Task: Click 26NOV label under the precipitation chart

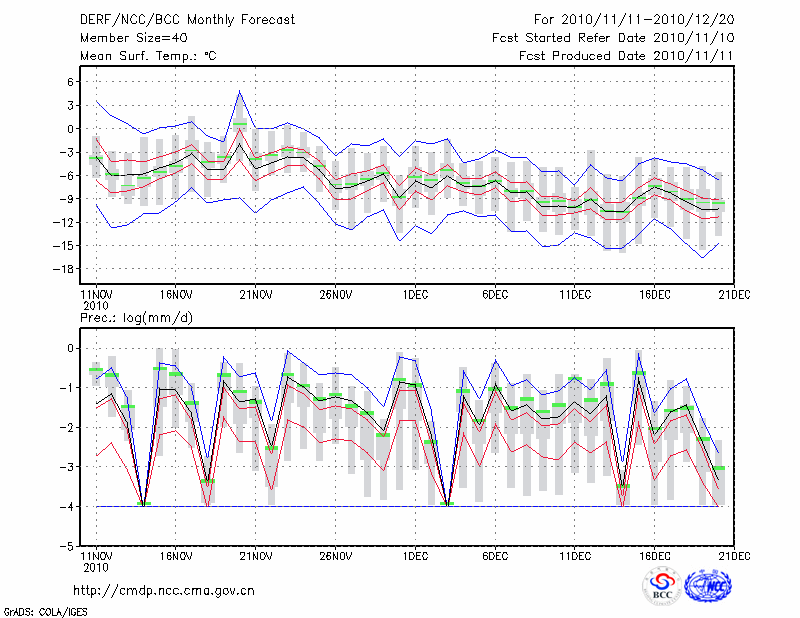Action: (335, 555)
